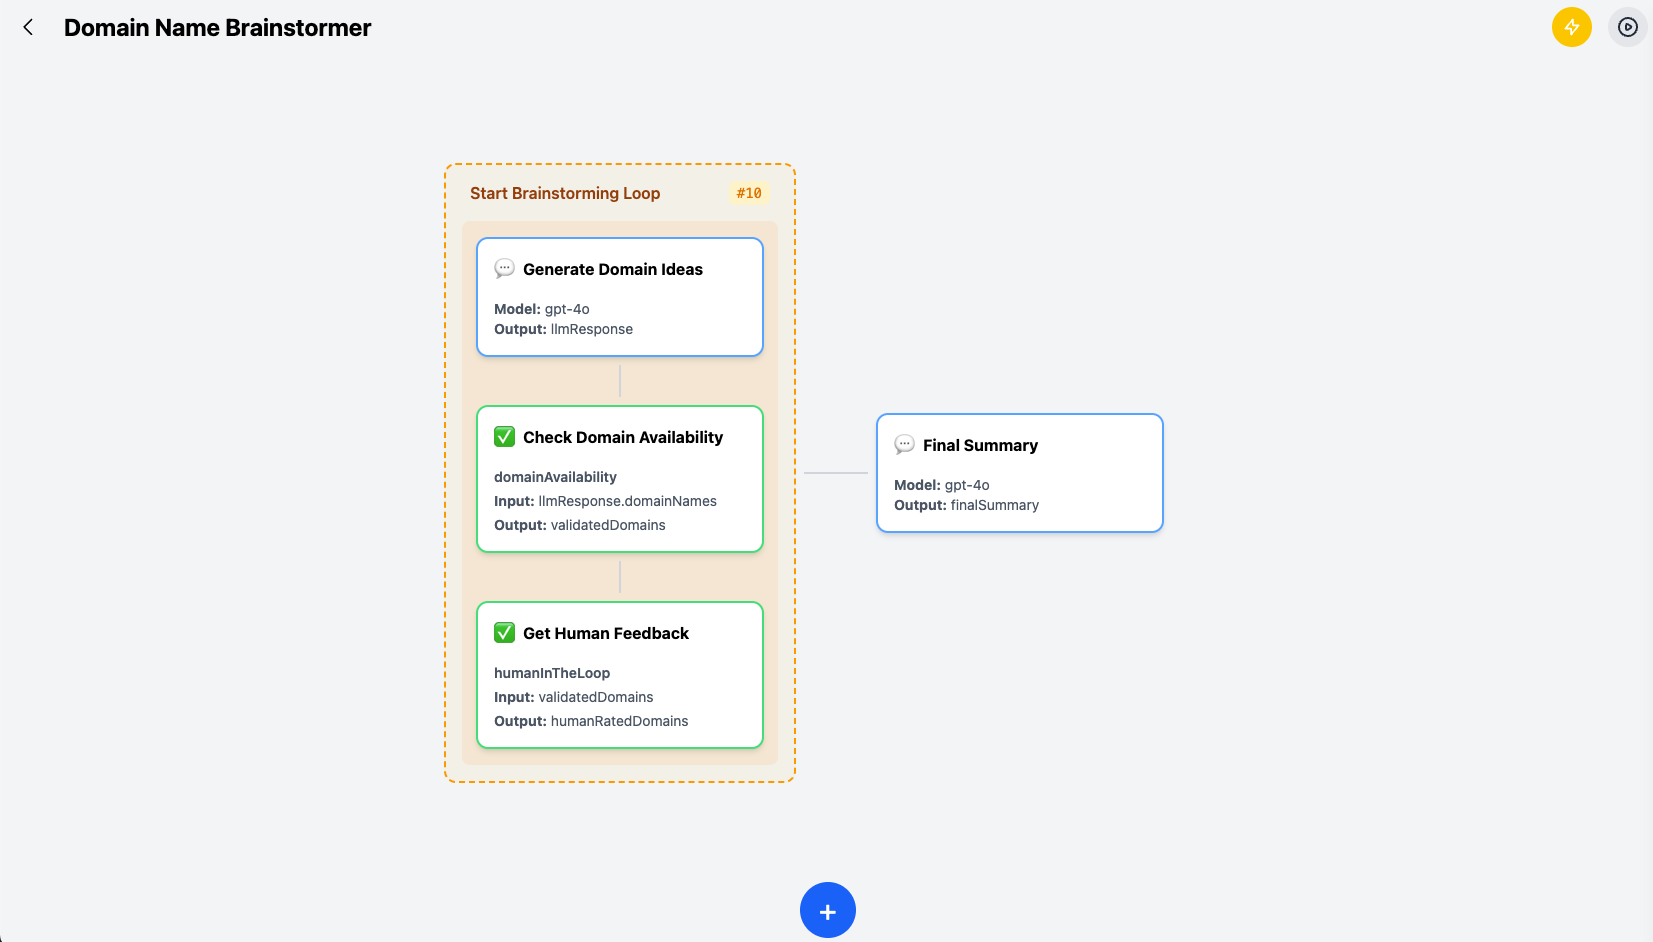Open the yellow lightning quick-run action
The image size is (1653, 942).
[1571, 27]
